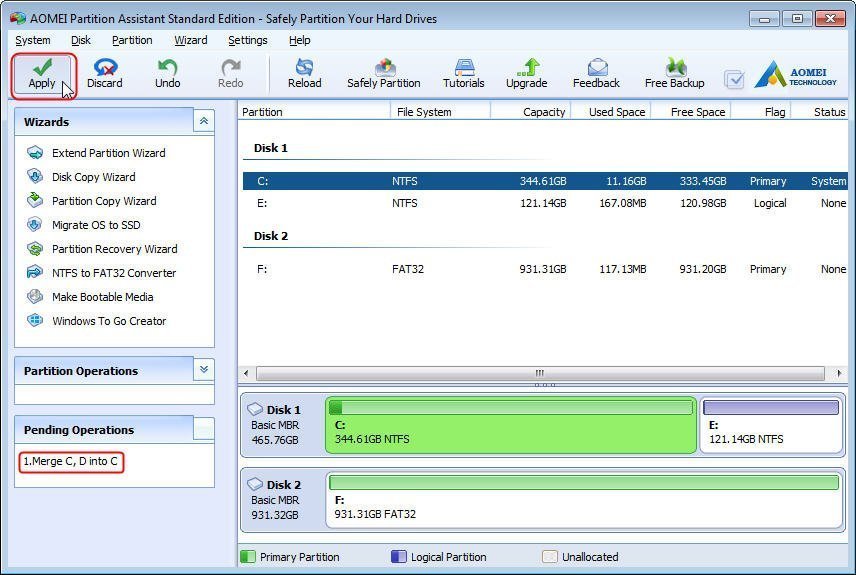Open the Help menu
Screen dimensions: 856x575
click(300, 40)
